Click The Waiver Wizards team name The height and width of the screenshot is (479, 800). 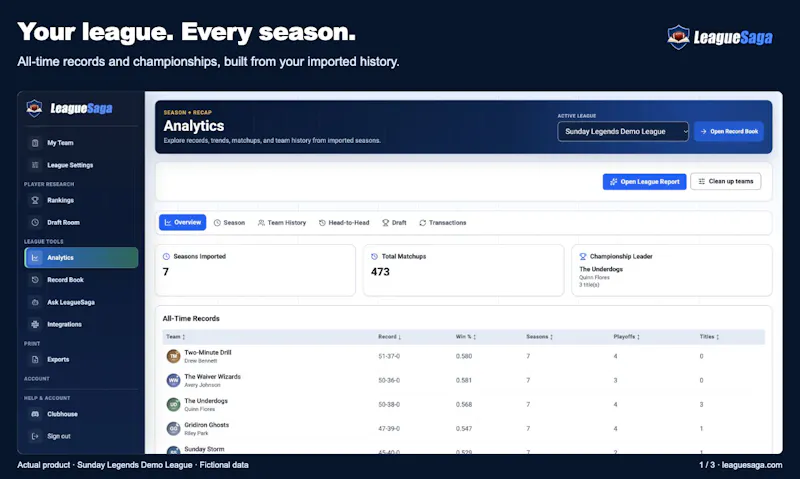tap(212, 376)
